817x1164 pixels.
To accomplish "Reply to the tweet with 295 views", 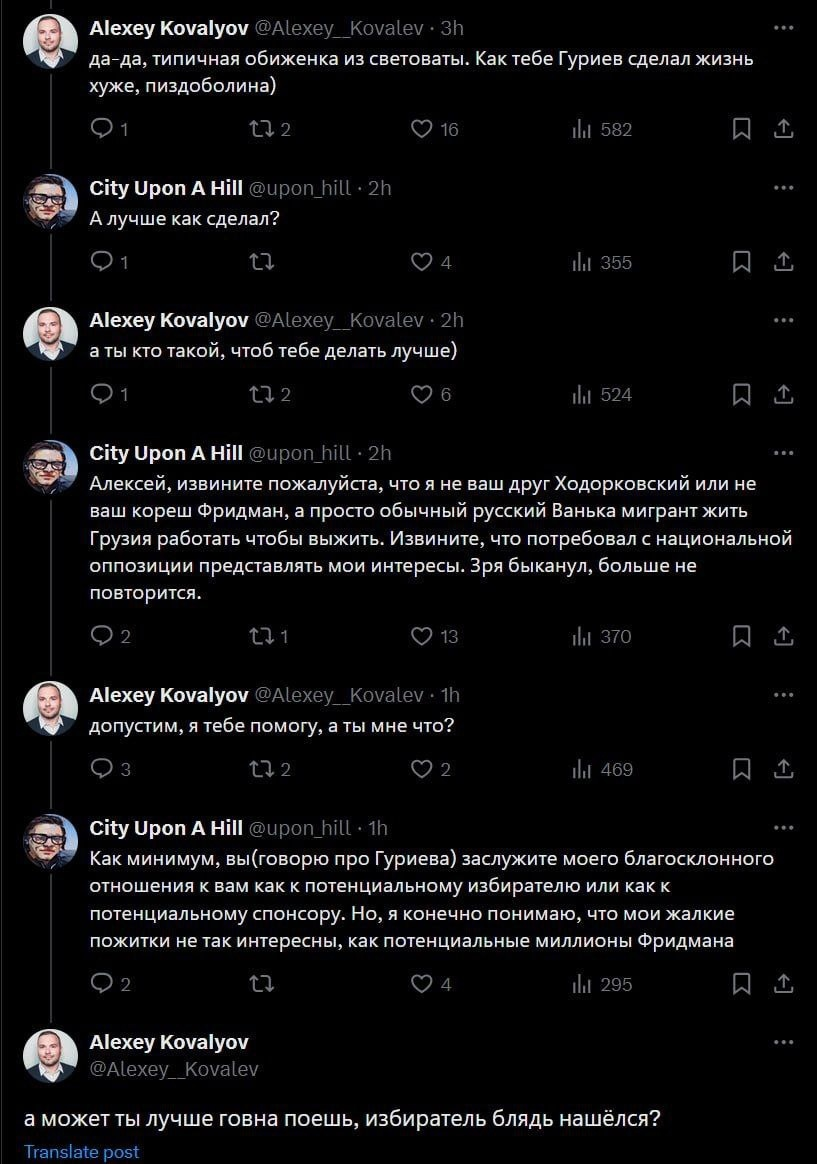I will tap(102, 984).
